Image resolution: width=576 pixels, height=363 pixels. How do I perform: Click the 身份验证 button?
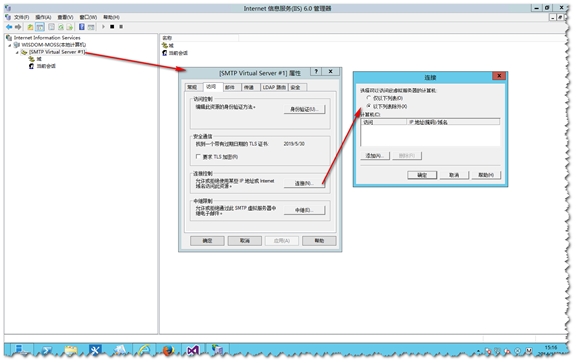304,109
